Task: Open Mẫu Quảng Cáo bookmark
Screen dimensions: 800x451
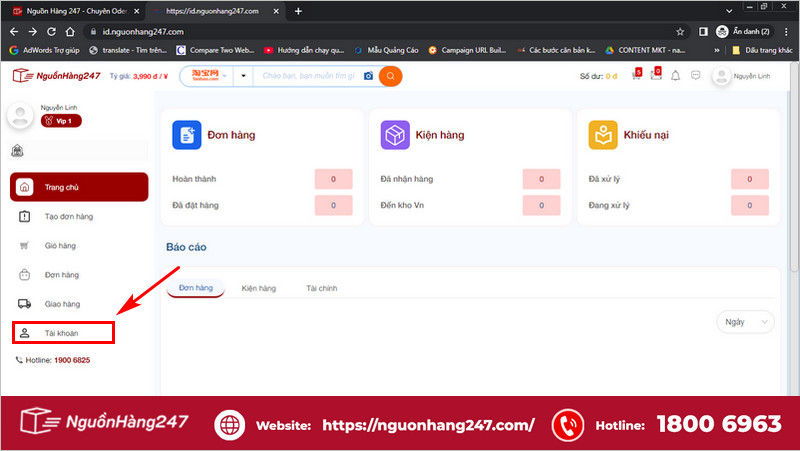Action: [x=386, y=50]
